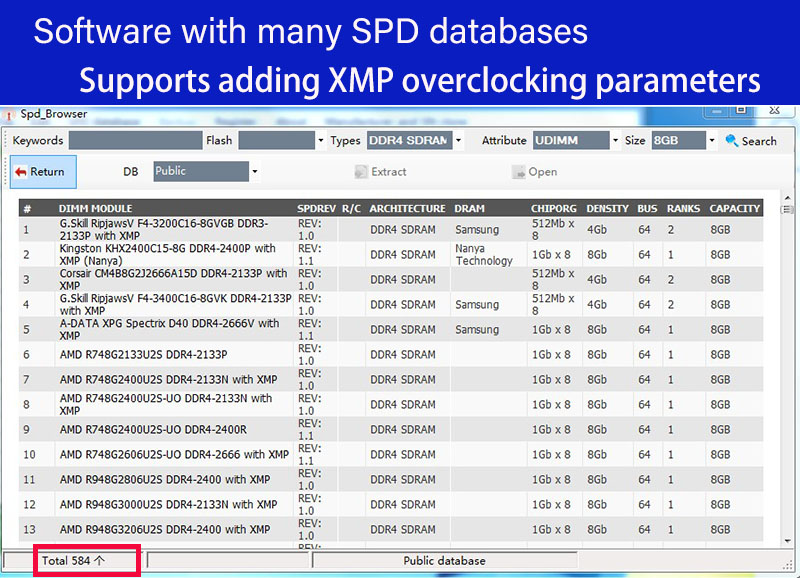Select the G.Skill RipjawsV F4-3200C16-8GVGB row
800x578 pixels.
point(391,230)
